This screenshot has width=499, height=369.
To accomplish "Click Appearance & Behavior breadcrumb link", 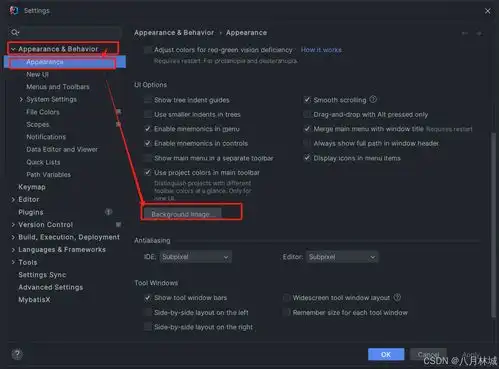I will click(174, 33).
